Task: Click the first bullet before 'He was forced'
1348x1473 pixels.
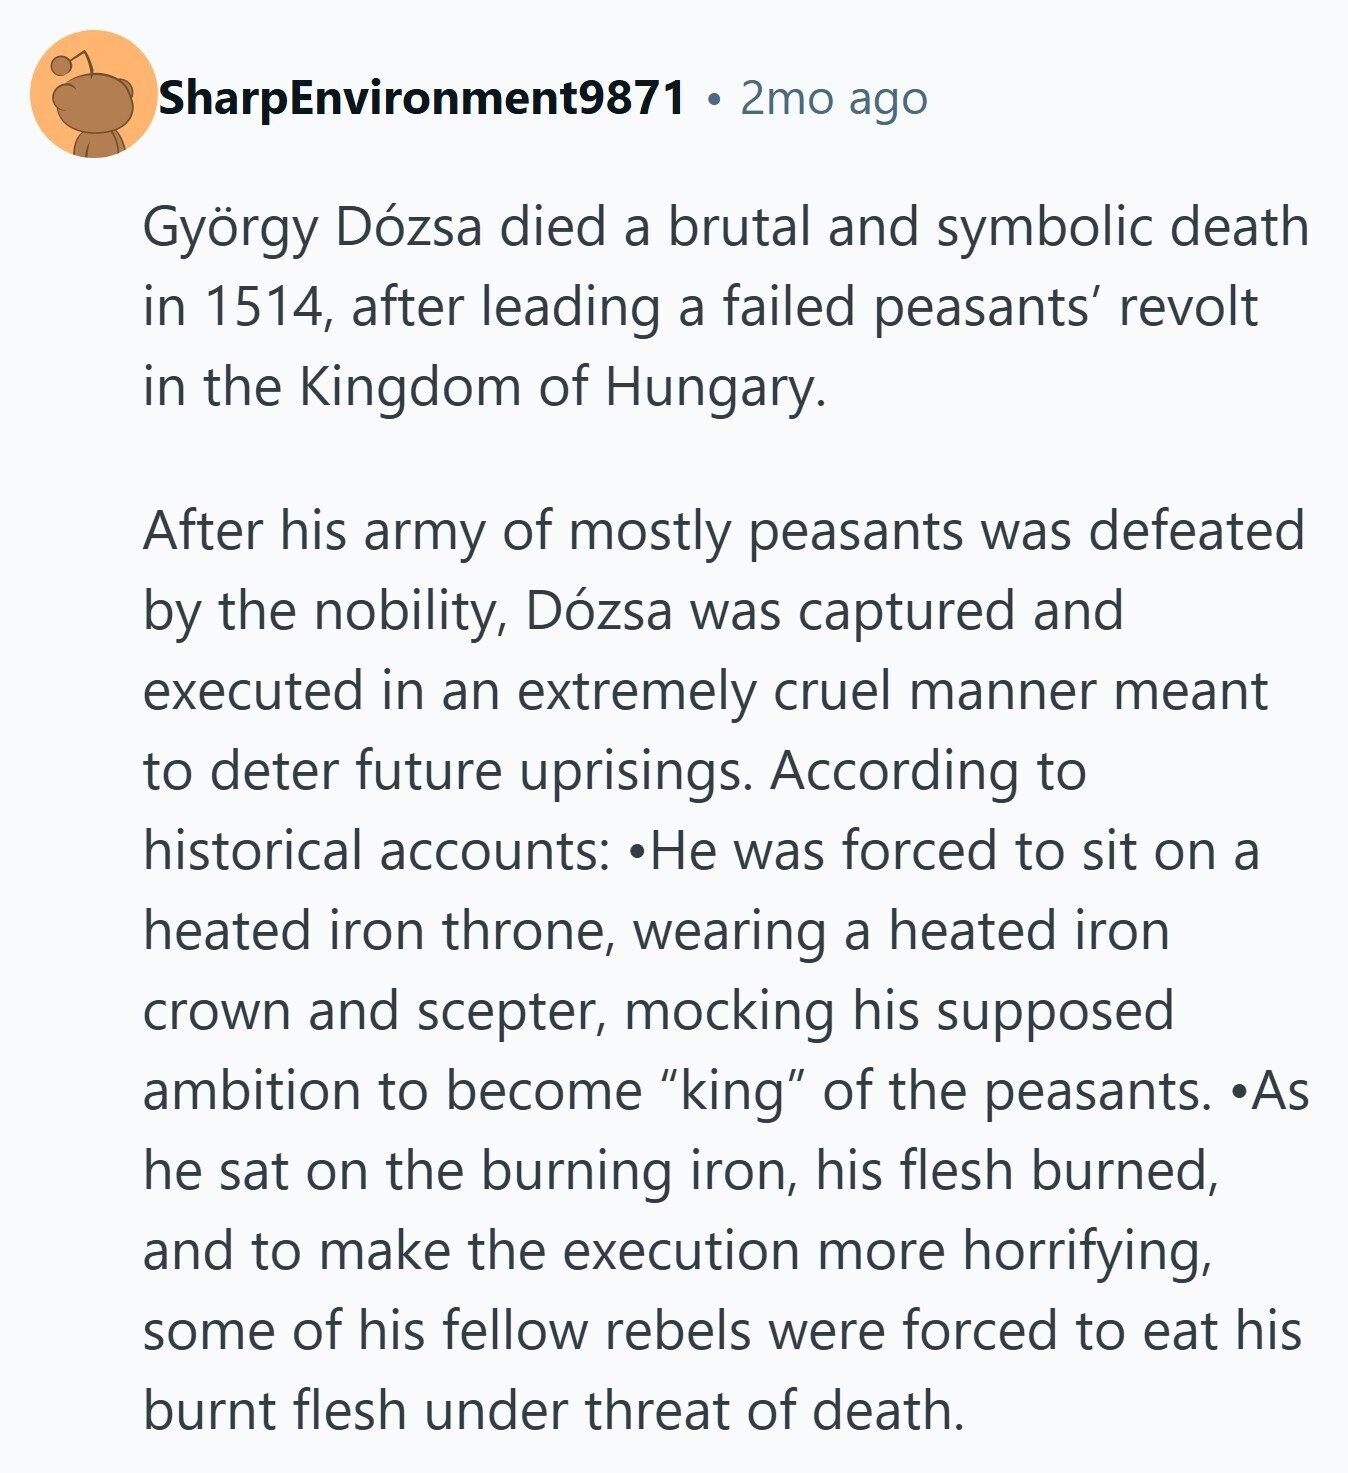Action: (638, 852)
